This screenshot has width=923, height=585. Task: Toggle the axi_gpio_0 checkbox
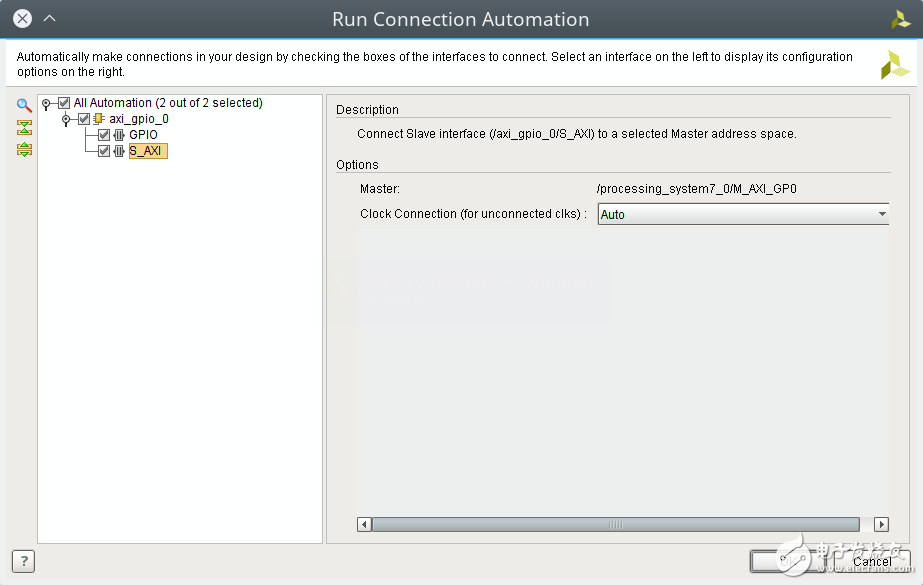[x=84, y=119]
